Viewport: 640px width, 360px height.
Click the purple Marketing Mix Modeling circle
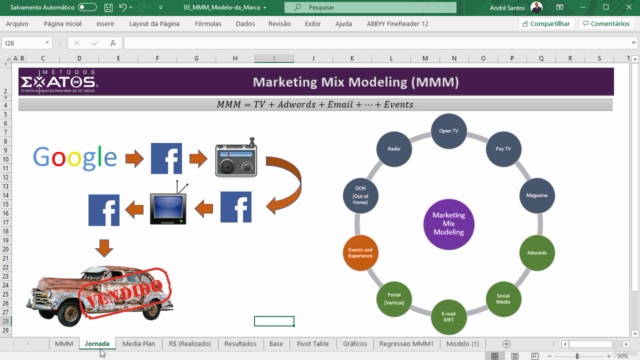tap(449, 224)
